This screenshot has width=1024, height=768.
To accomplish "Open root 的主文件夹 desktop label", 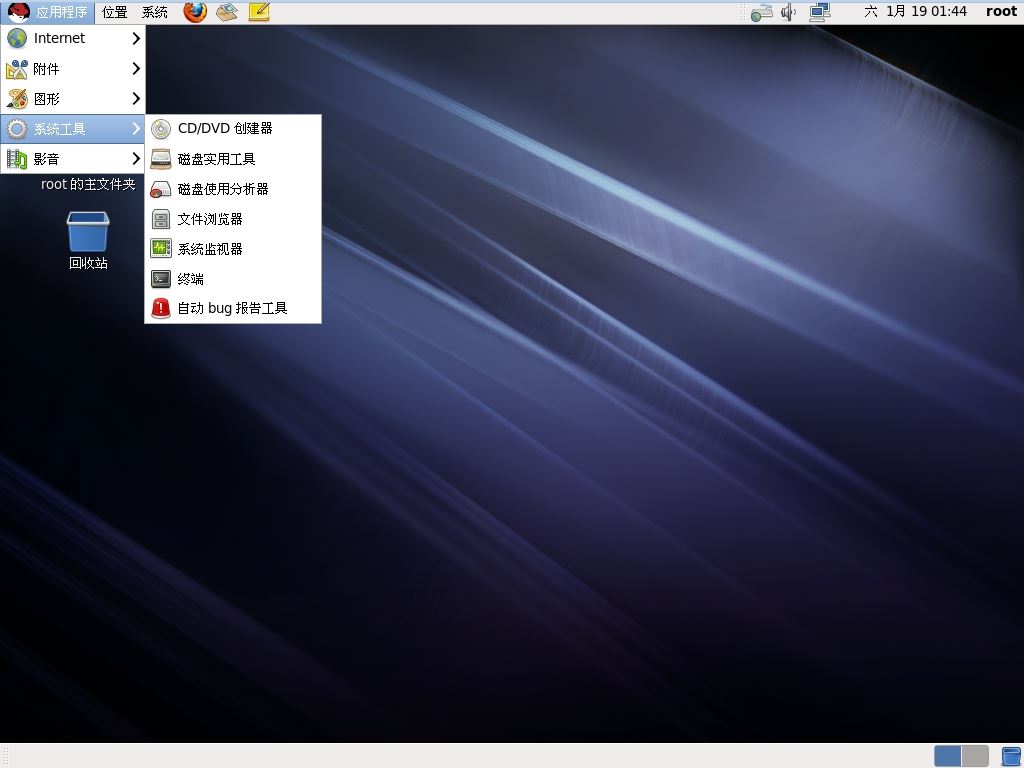I will tap(88, 184).
